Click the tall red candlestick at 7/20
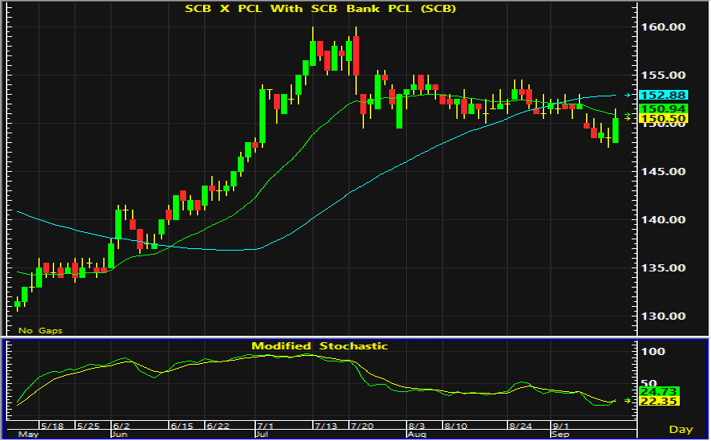711x441 pixels. click(356, 55)
